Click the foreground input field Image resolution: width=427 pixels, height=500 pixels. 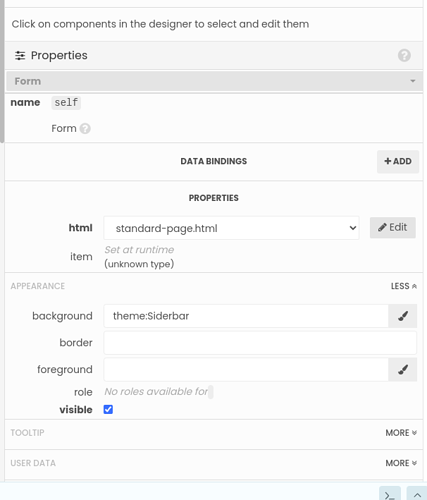pos(246,369)
